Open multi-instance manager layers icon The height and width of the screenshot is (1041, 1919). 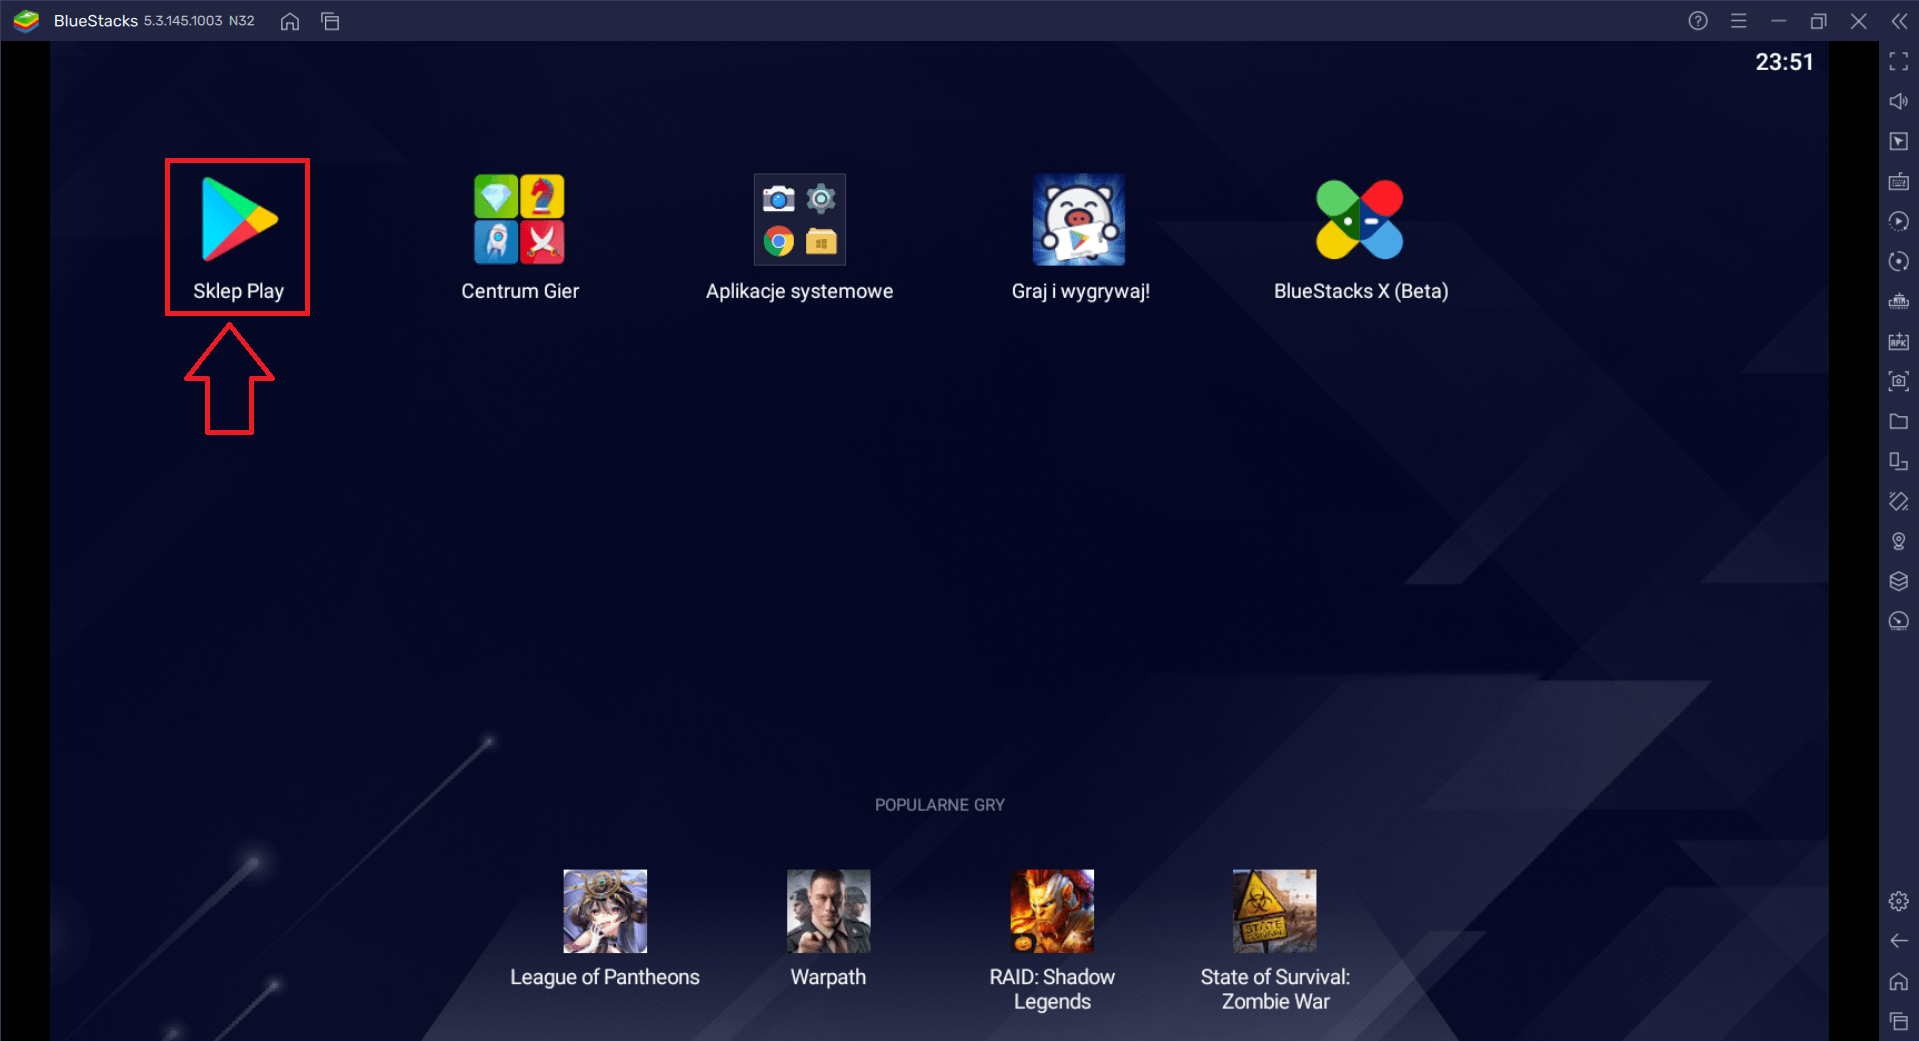1899,581
